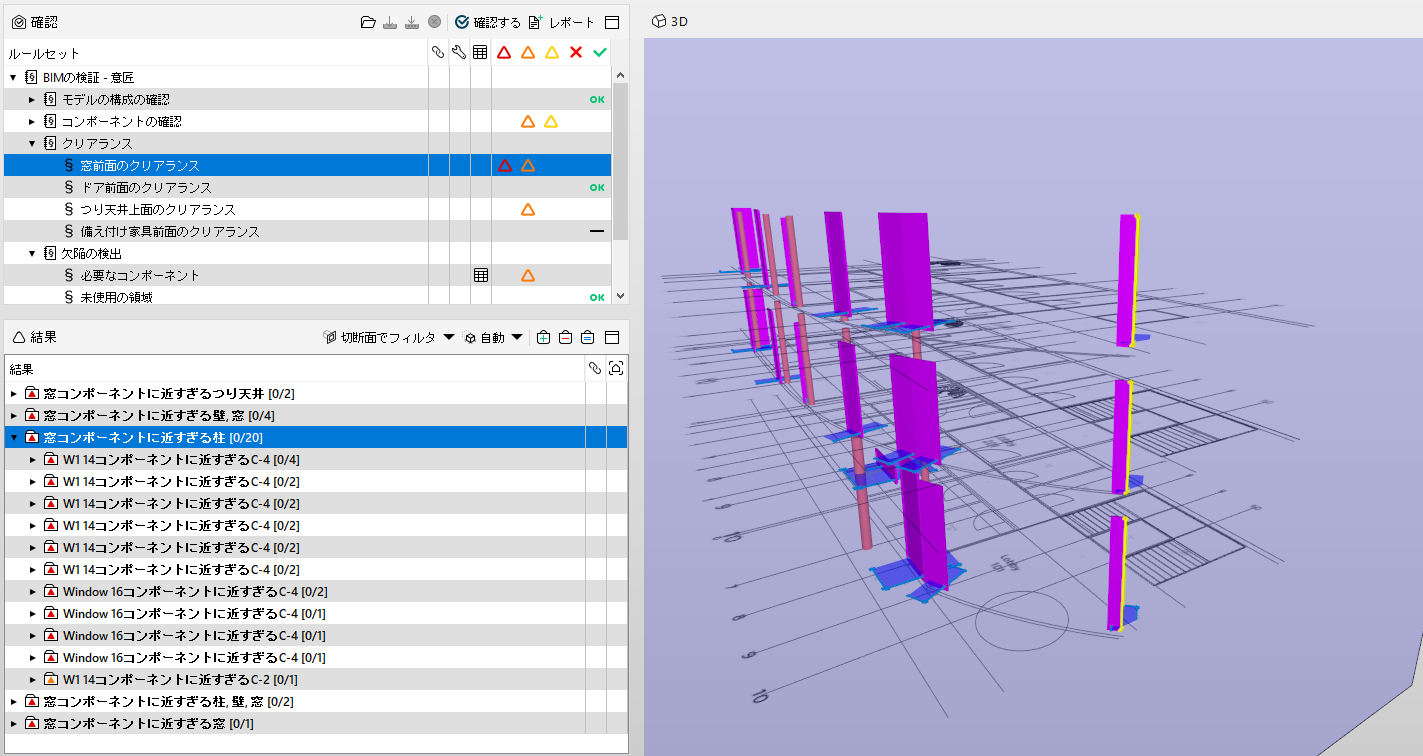Click the green plus basket icon

(x=543, y=338)
